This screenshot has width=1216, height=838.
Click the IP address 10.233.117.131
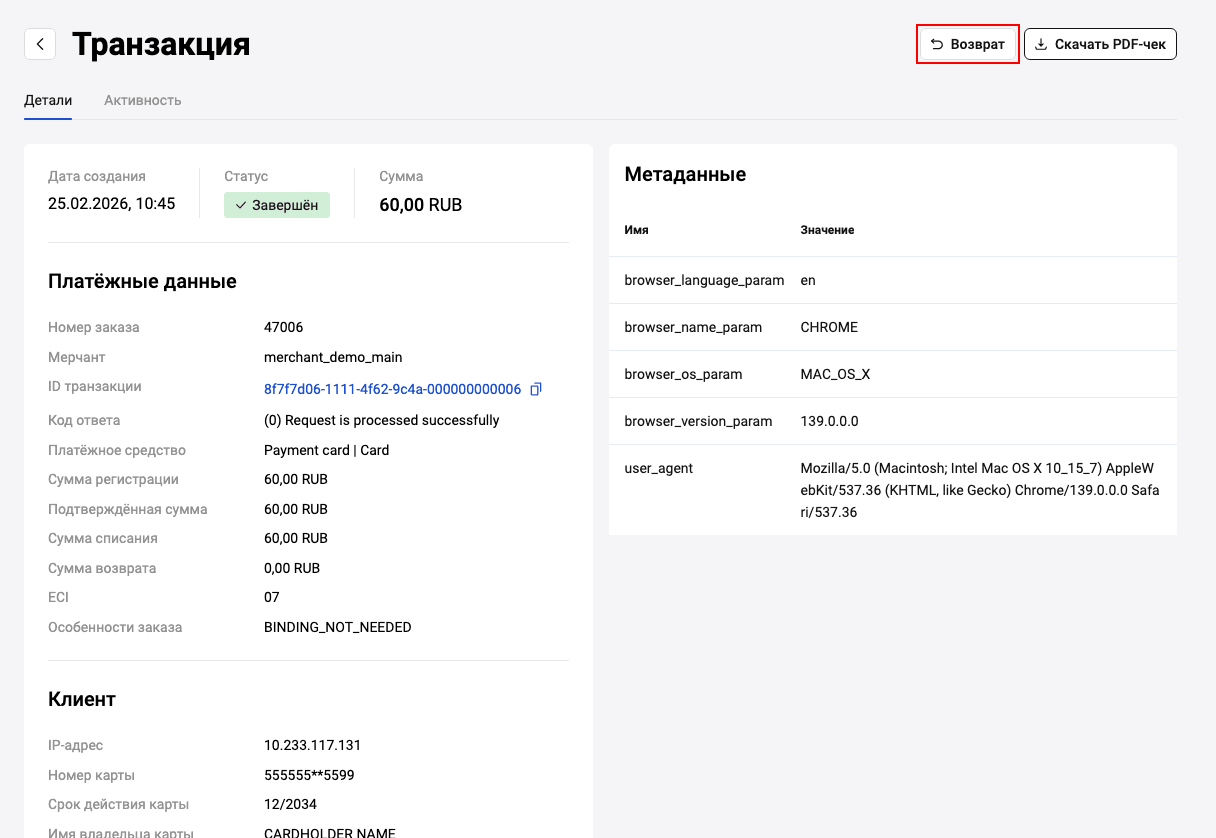click(313, 745)
